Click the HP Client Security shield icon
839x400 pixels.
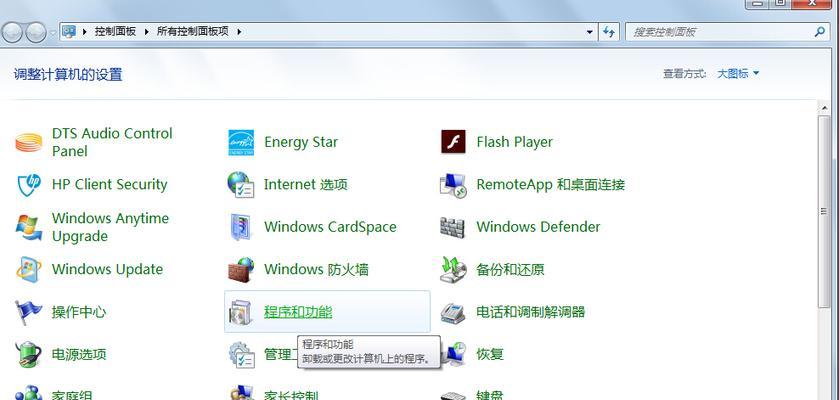29,184
